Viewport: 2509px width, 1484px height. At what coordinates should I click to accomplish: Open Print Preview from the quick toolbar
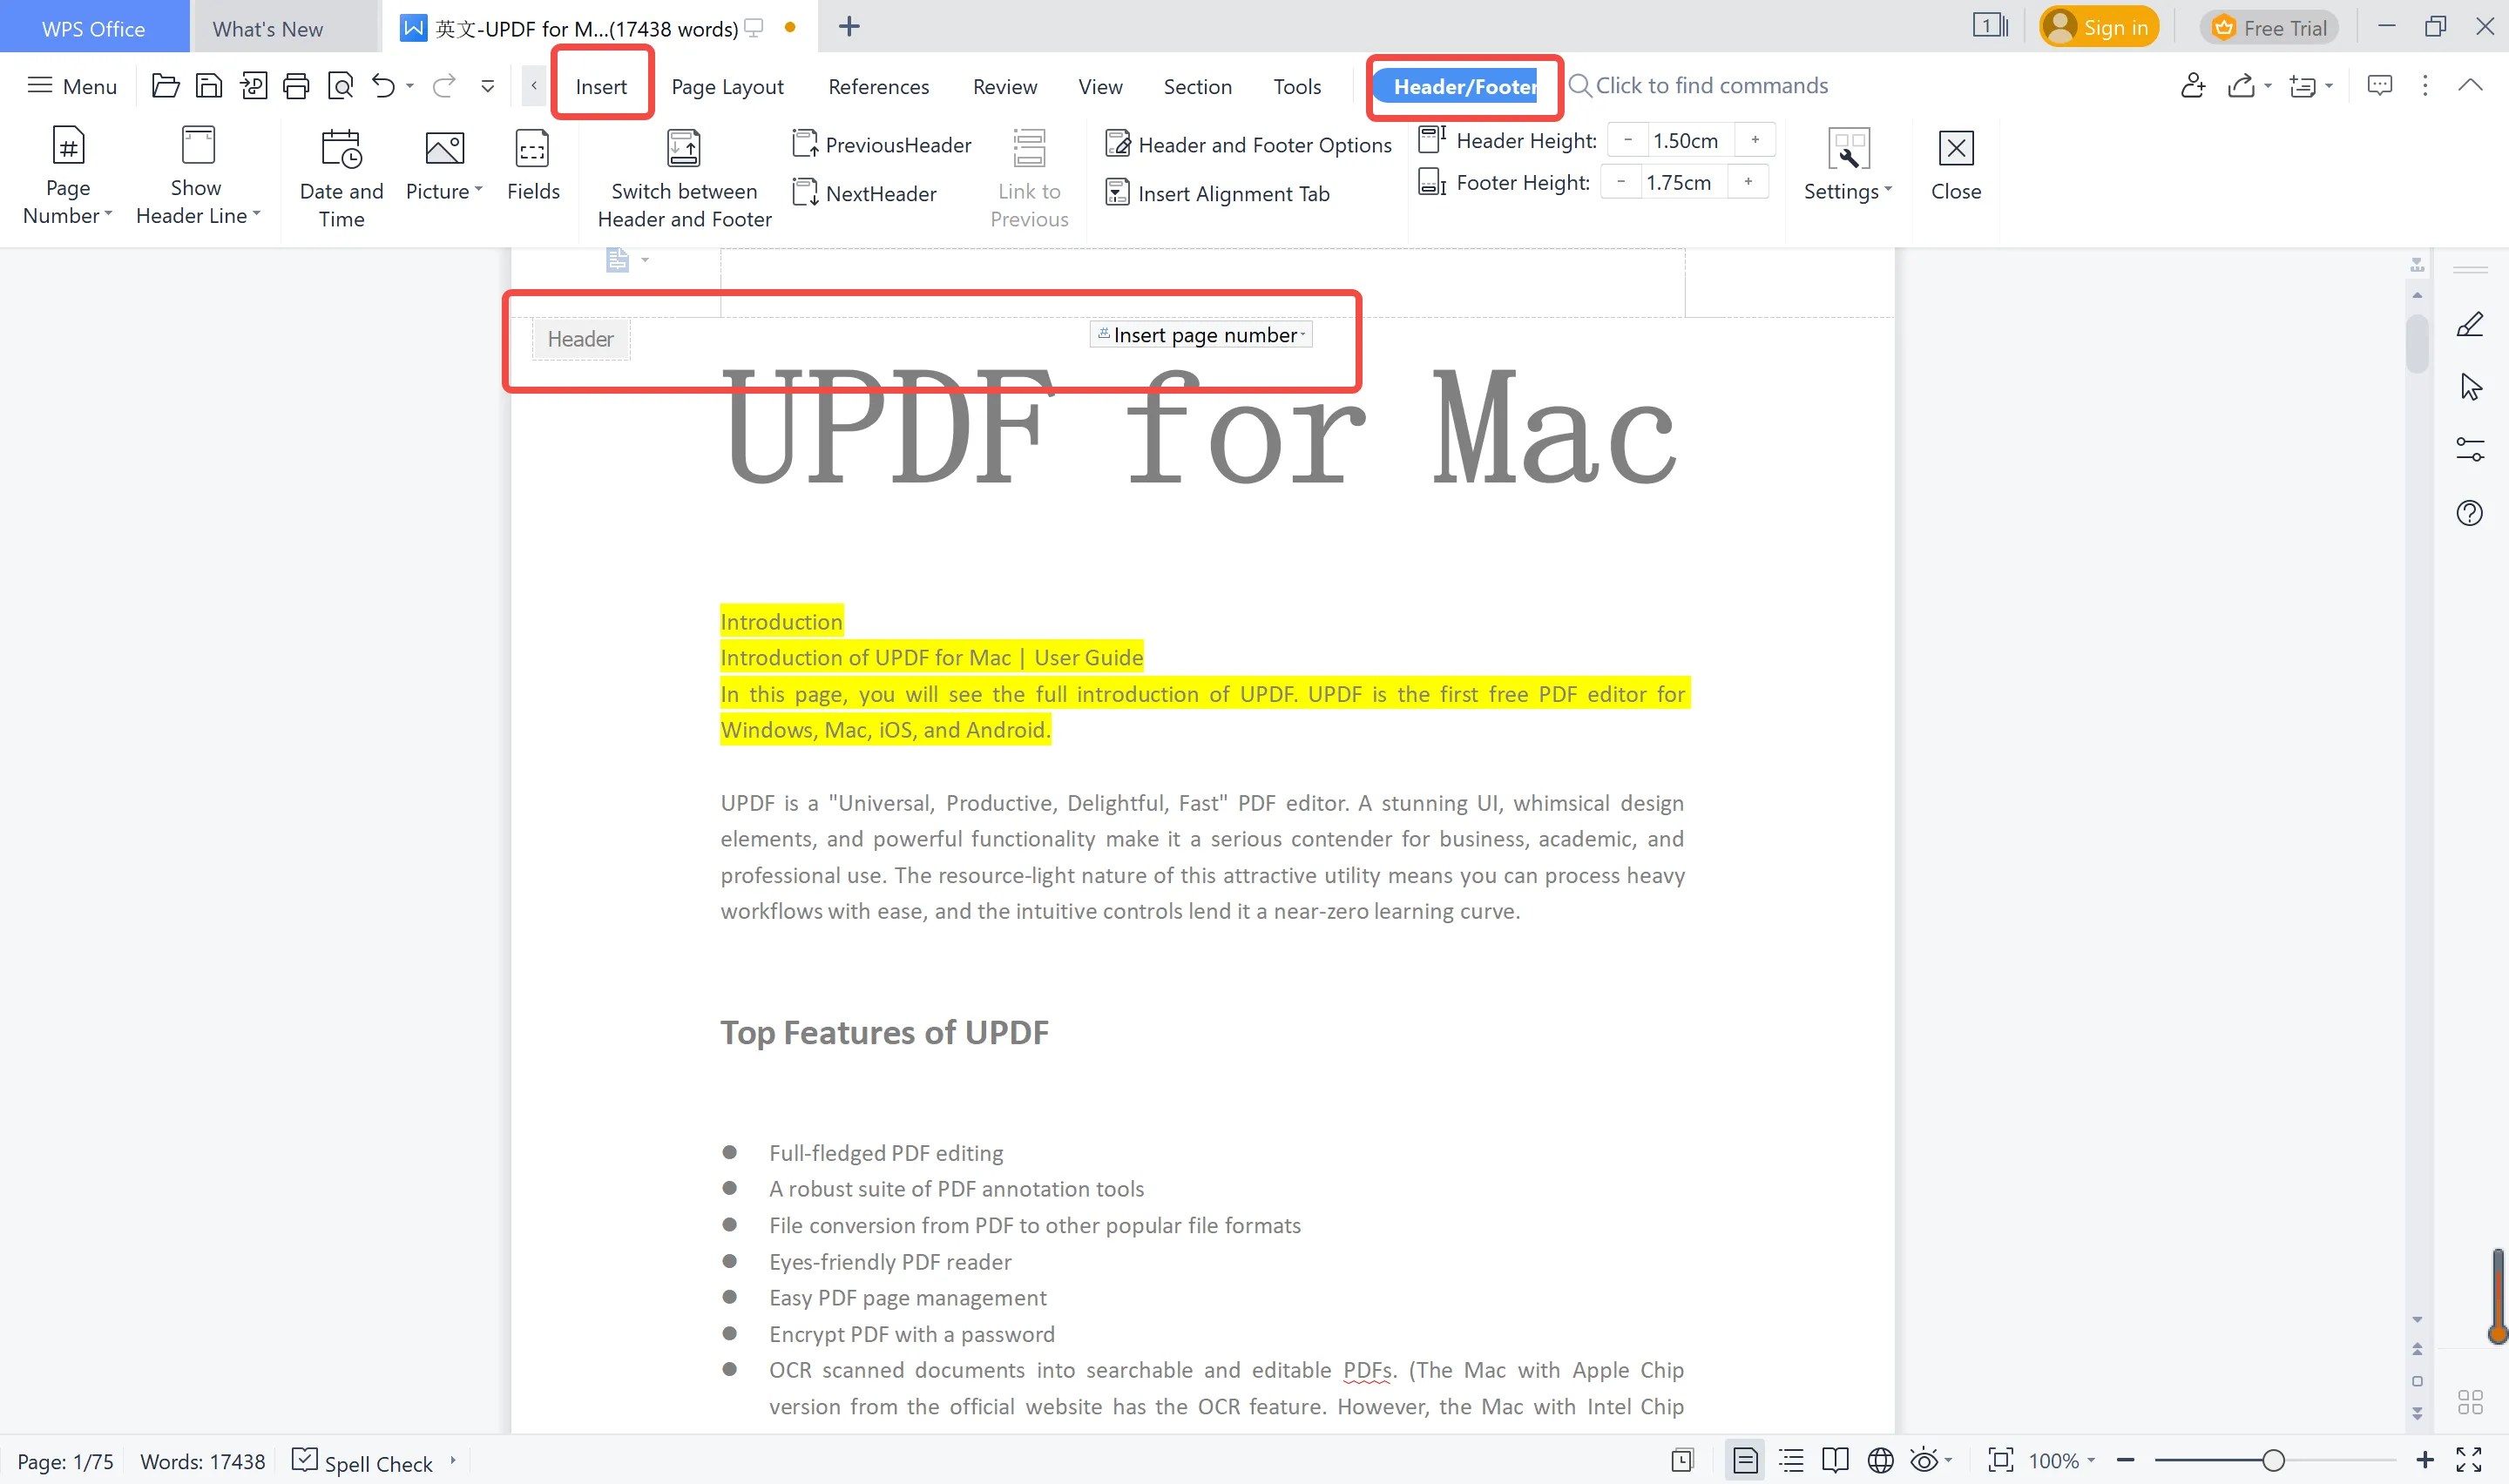341,86
